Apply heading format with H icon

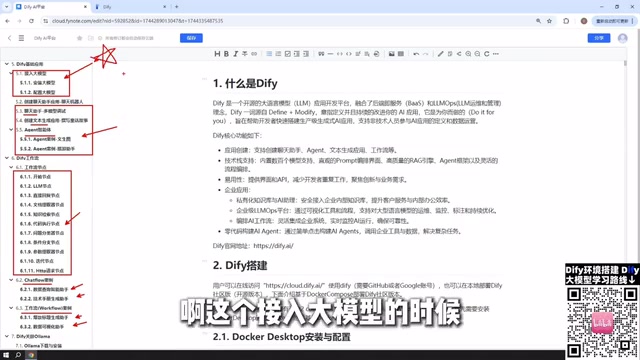click(217, 54)
